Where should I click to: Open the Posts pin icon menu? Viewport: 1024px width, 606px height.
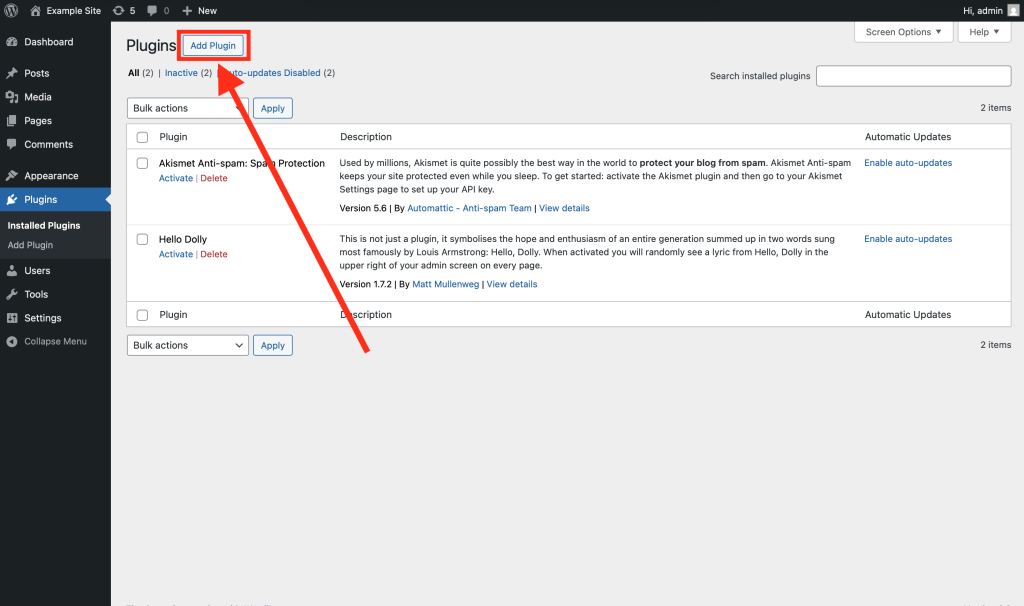[x=12, y=73]
